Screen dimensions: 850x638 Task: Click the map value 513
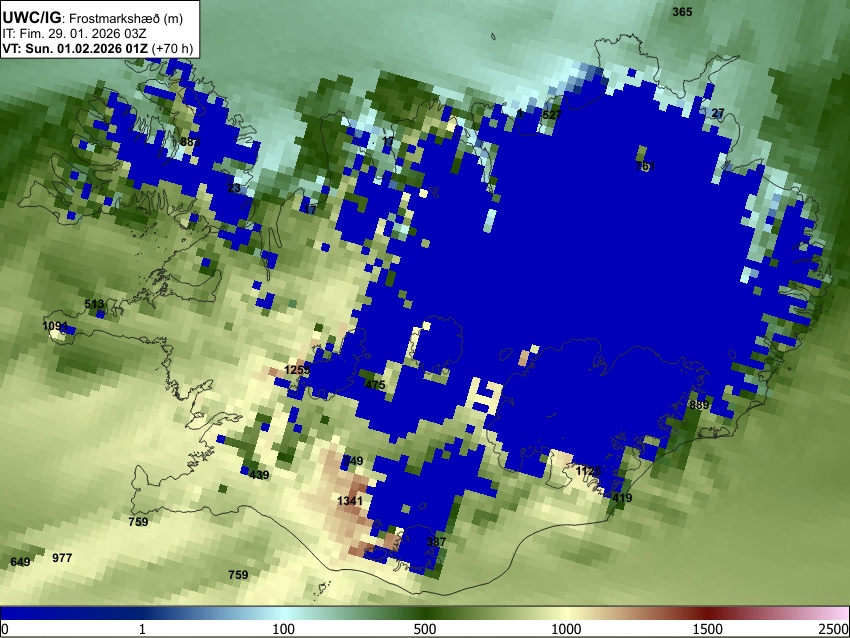94,304
